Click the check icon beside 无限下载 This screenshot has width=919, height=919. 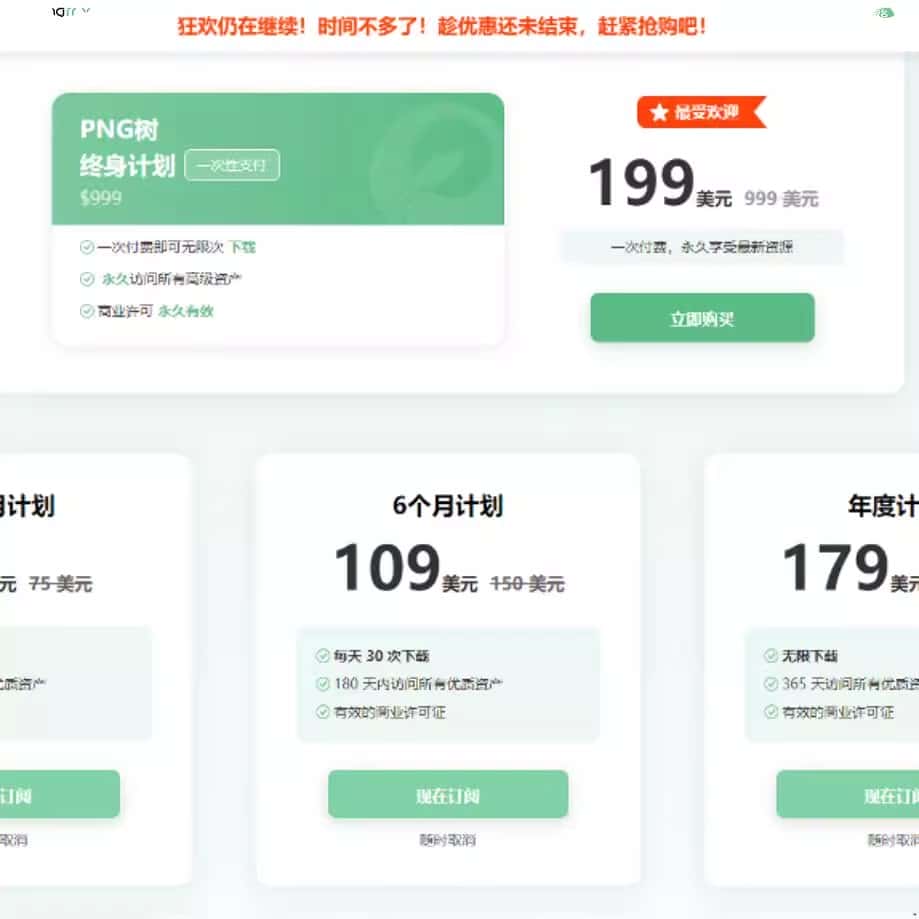point(771,655)
